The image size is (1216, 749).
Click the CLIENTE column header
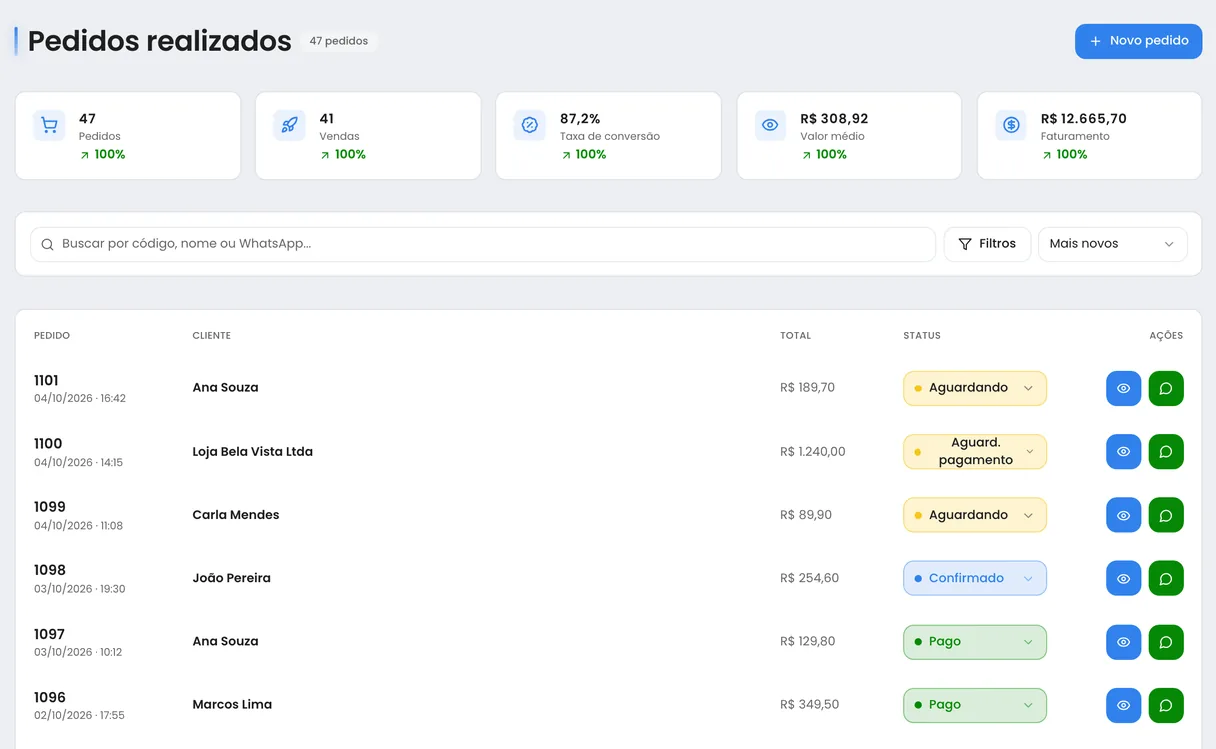[x=212, y=336]
